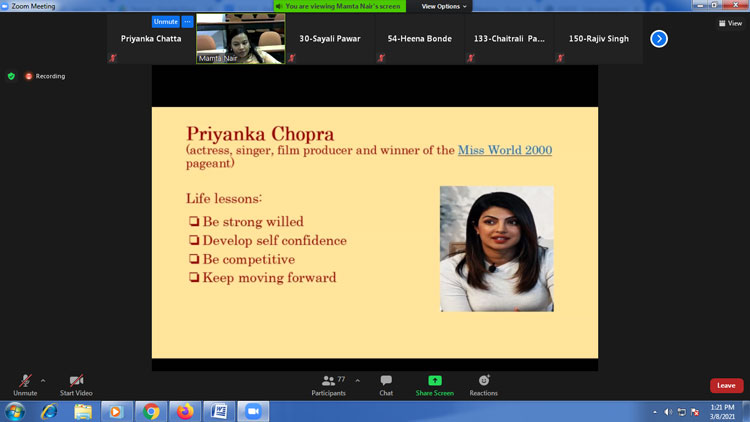Click the Priyanka Chopra photo on slide
The width and height of the screenshot is (750, 422).
[x=497, y=249]
